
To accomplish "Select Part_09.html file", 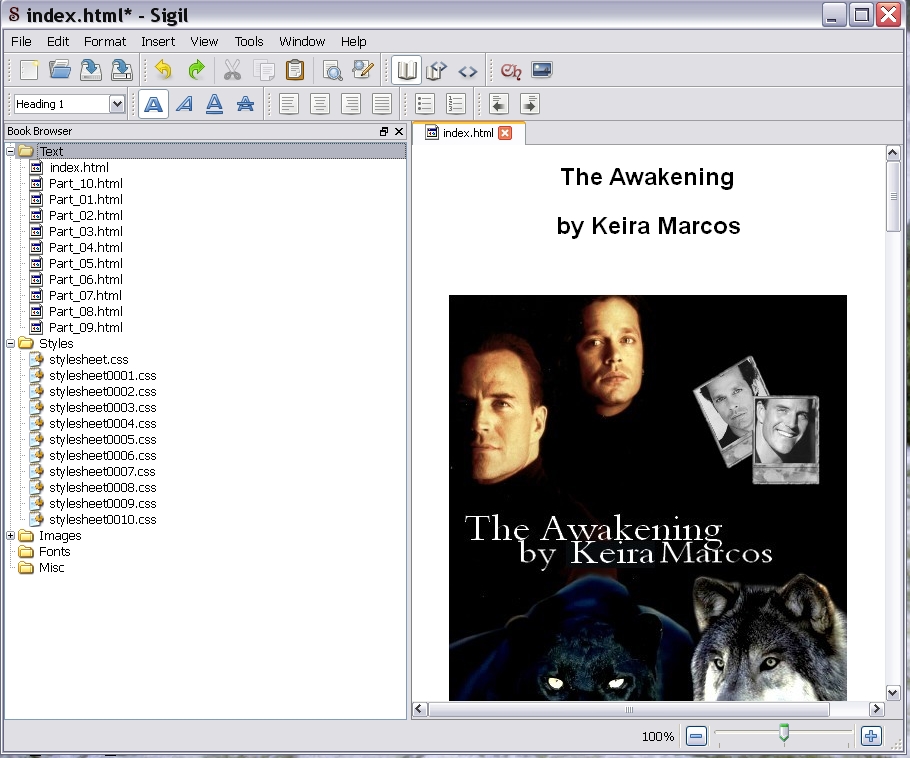I will coord(86,328).
